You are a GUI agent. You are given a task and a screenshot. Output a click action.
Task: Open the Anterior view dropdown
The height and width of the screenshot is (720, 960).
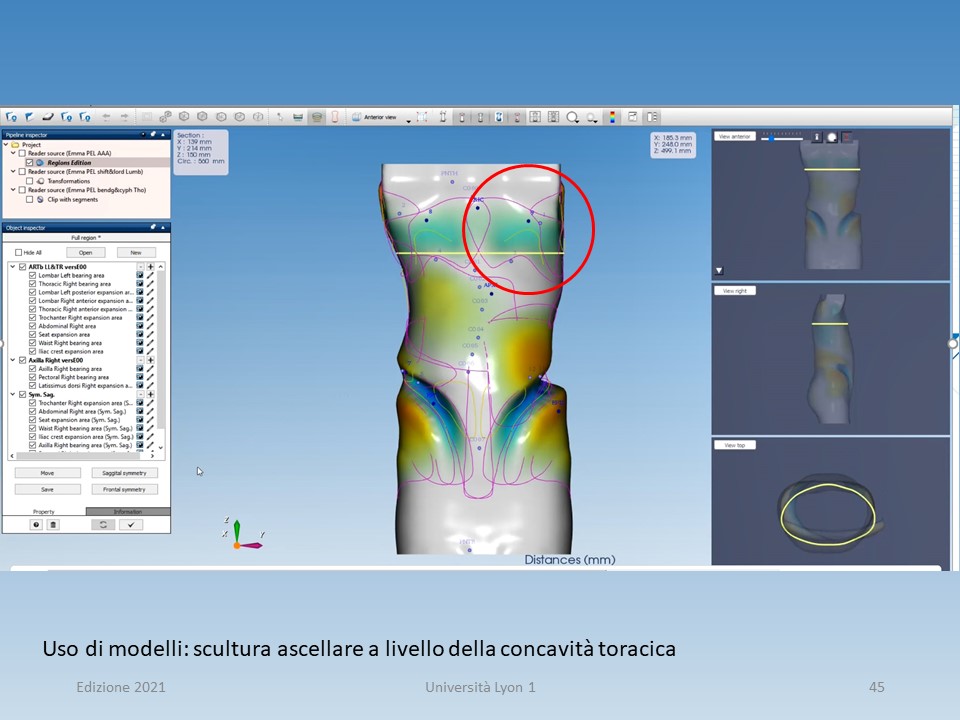pyautogui.click(x=408, y=119)
